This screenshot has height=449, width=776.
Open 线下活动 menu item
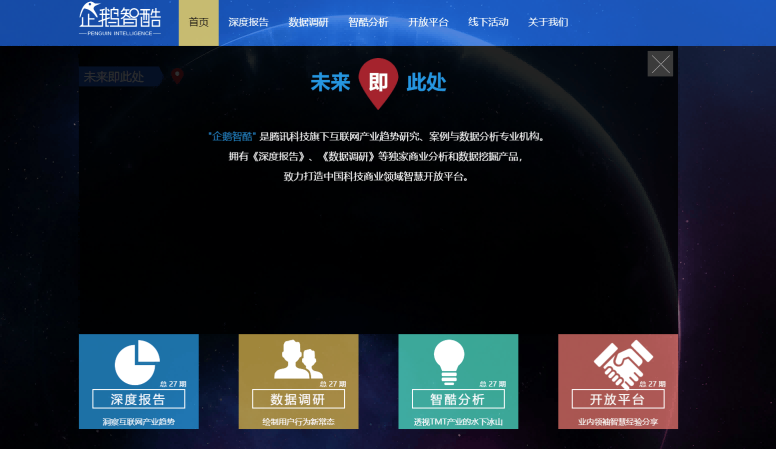point(488,22)
